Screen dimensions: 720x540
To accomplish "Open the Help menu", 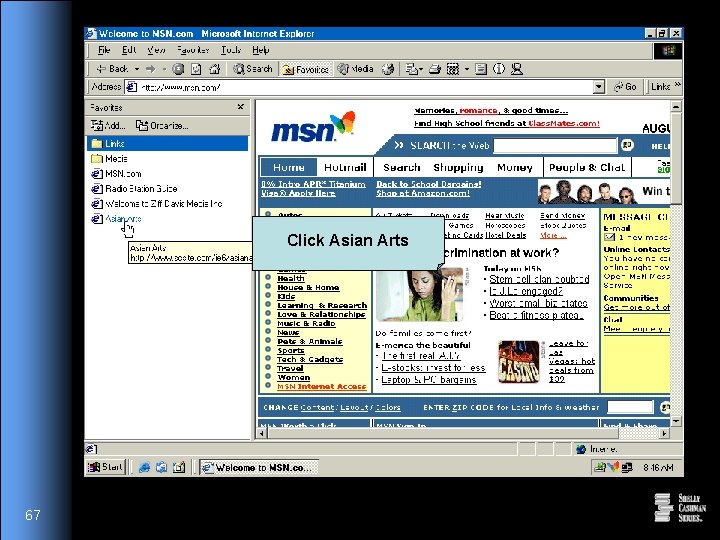I will coord(260,50).
